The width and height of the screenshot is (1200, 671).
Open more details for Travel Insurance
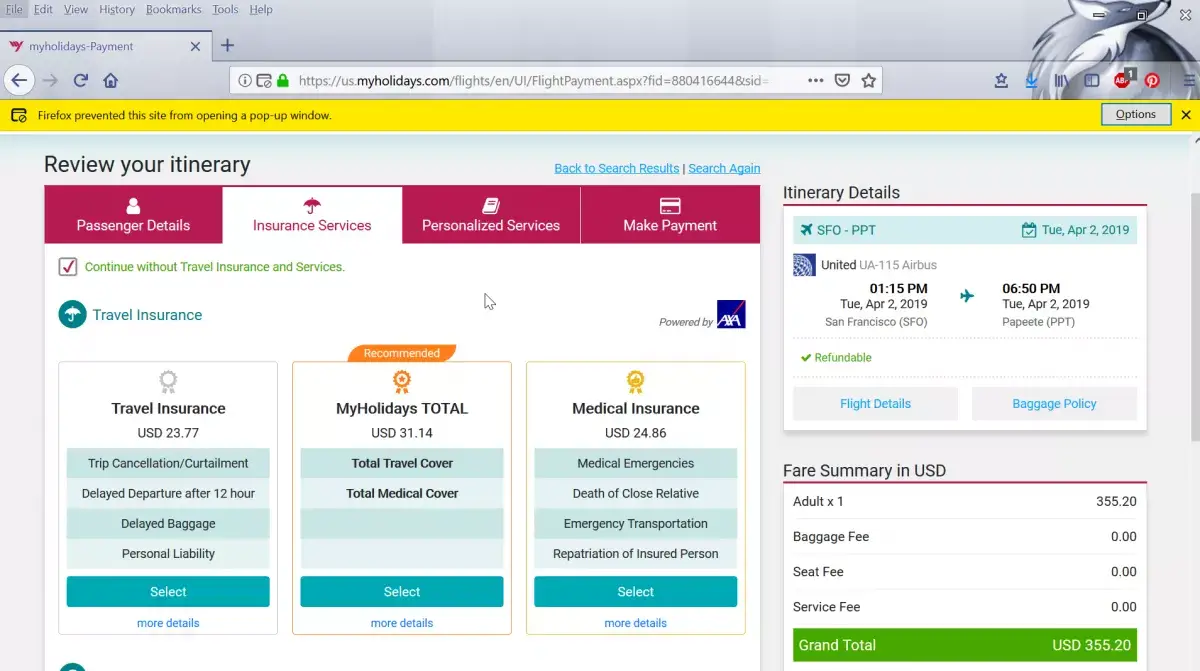click(x=168, y=623)
